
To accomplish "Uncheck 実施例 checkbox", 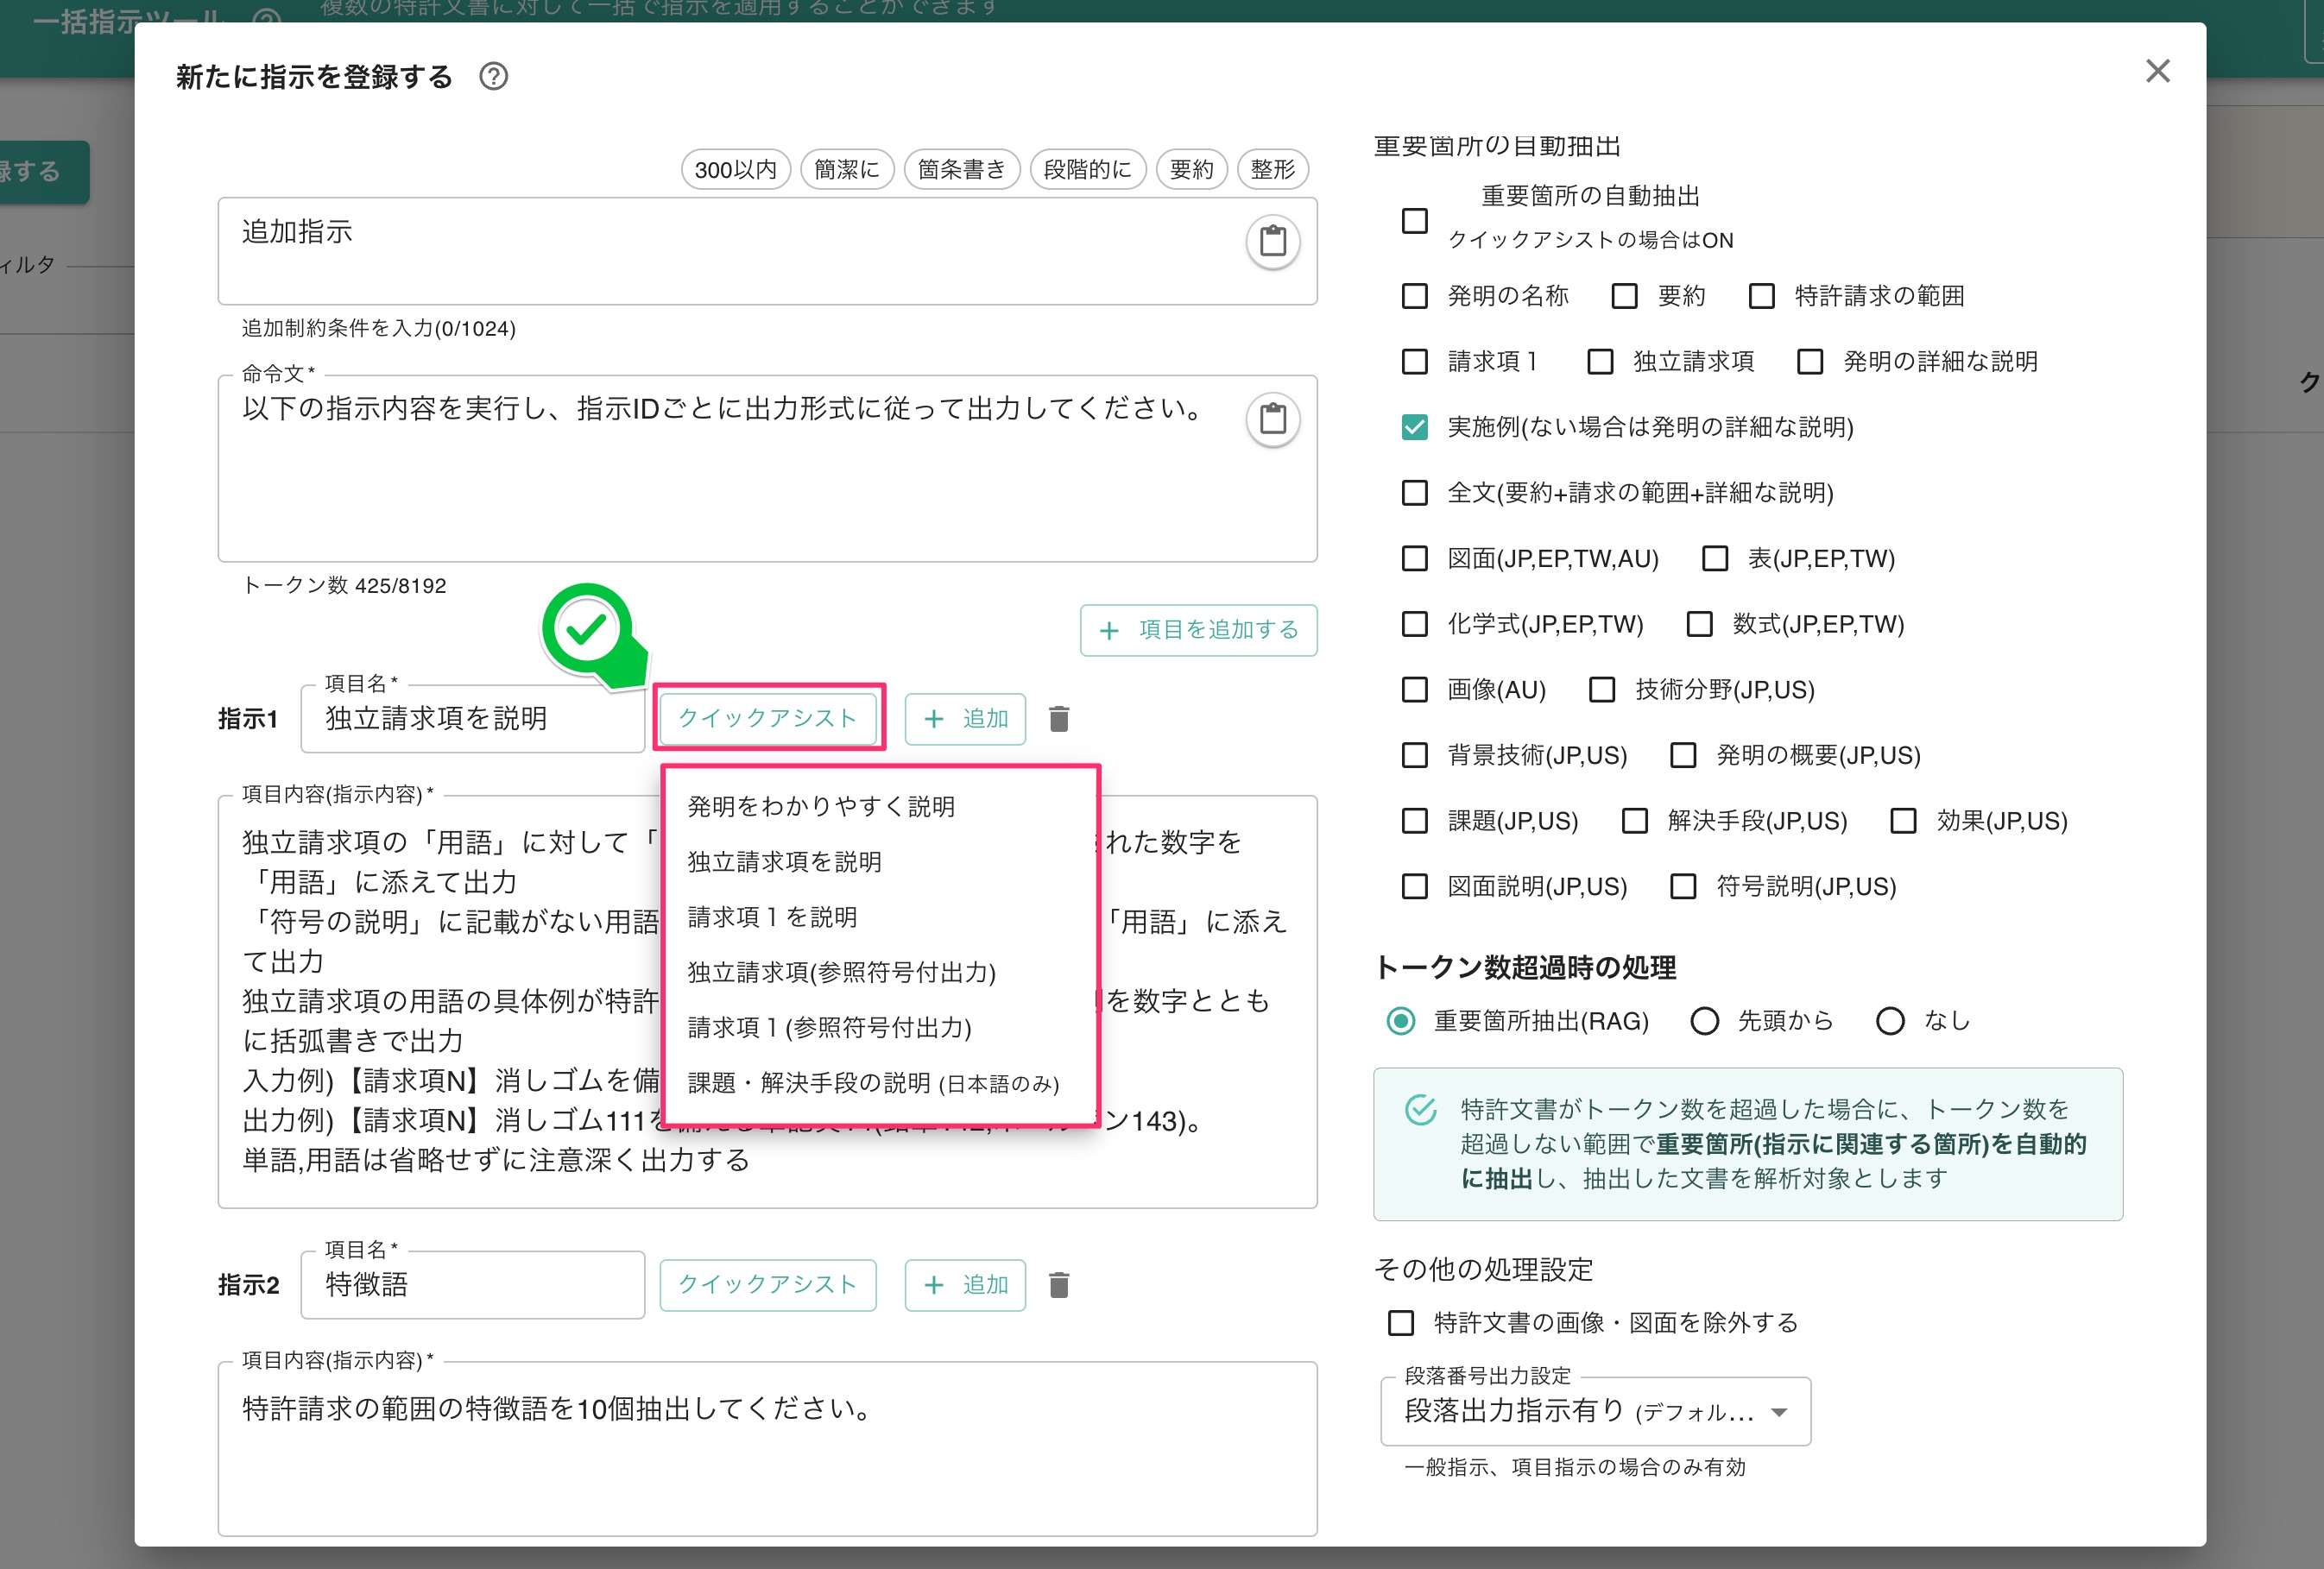I will [x=1414, y=428].
